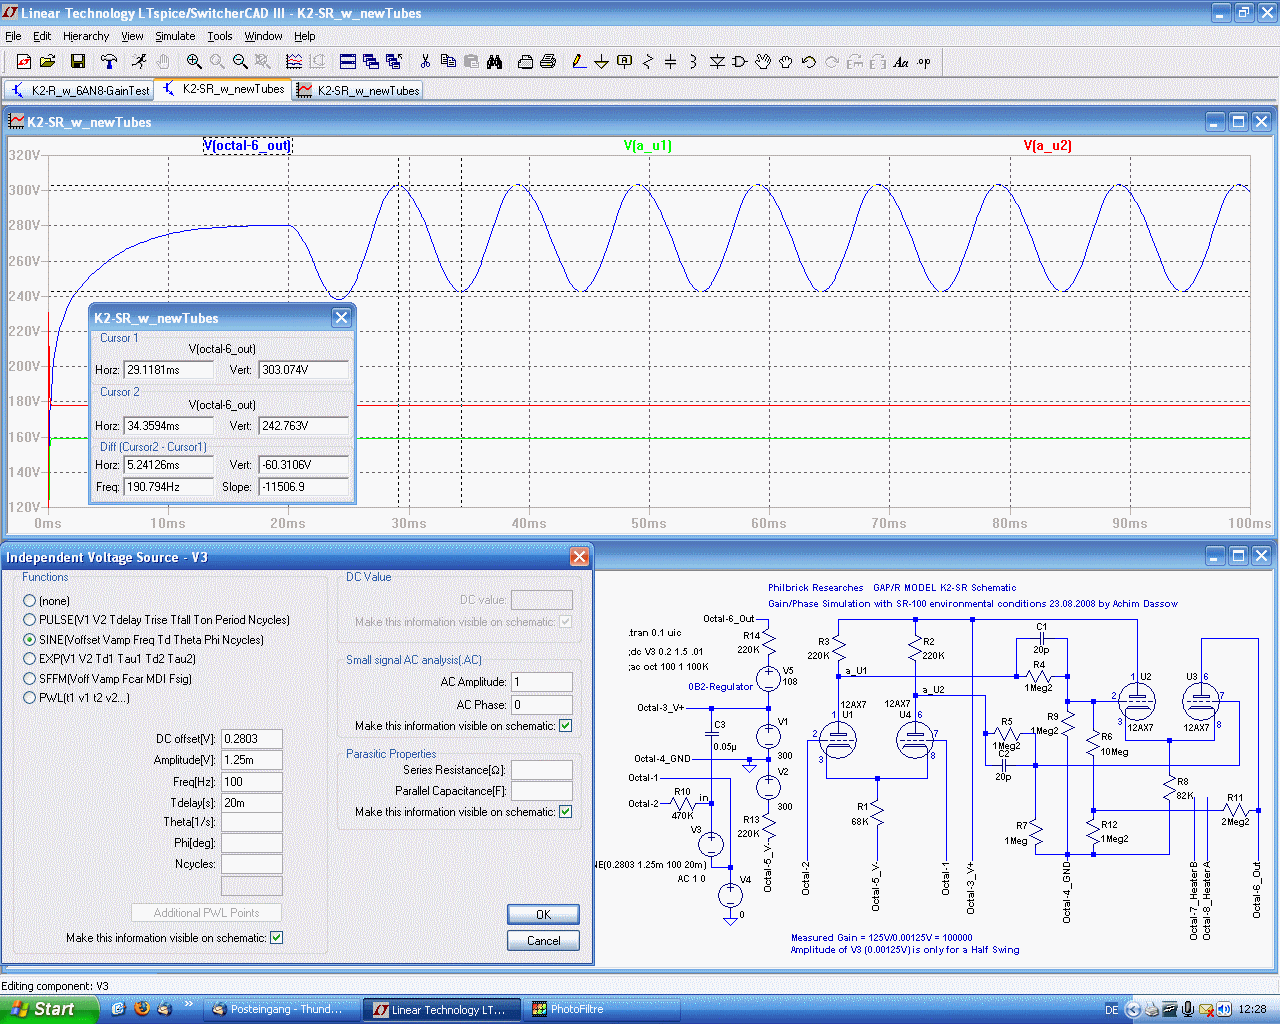1280x1024 pixels.
Task: Click the Zoom in magnifier icon
Action: [x=194, y=62]
